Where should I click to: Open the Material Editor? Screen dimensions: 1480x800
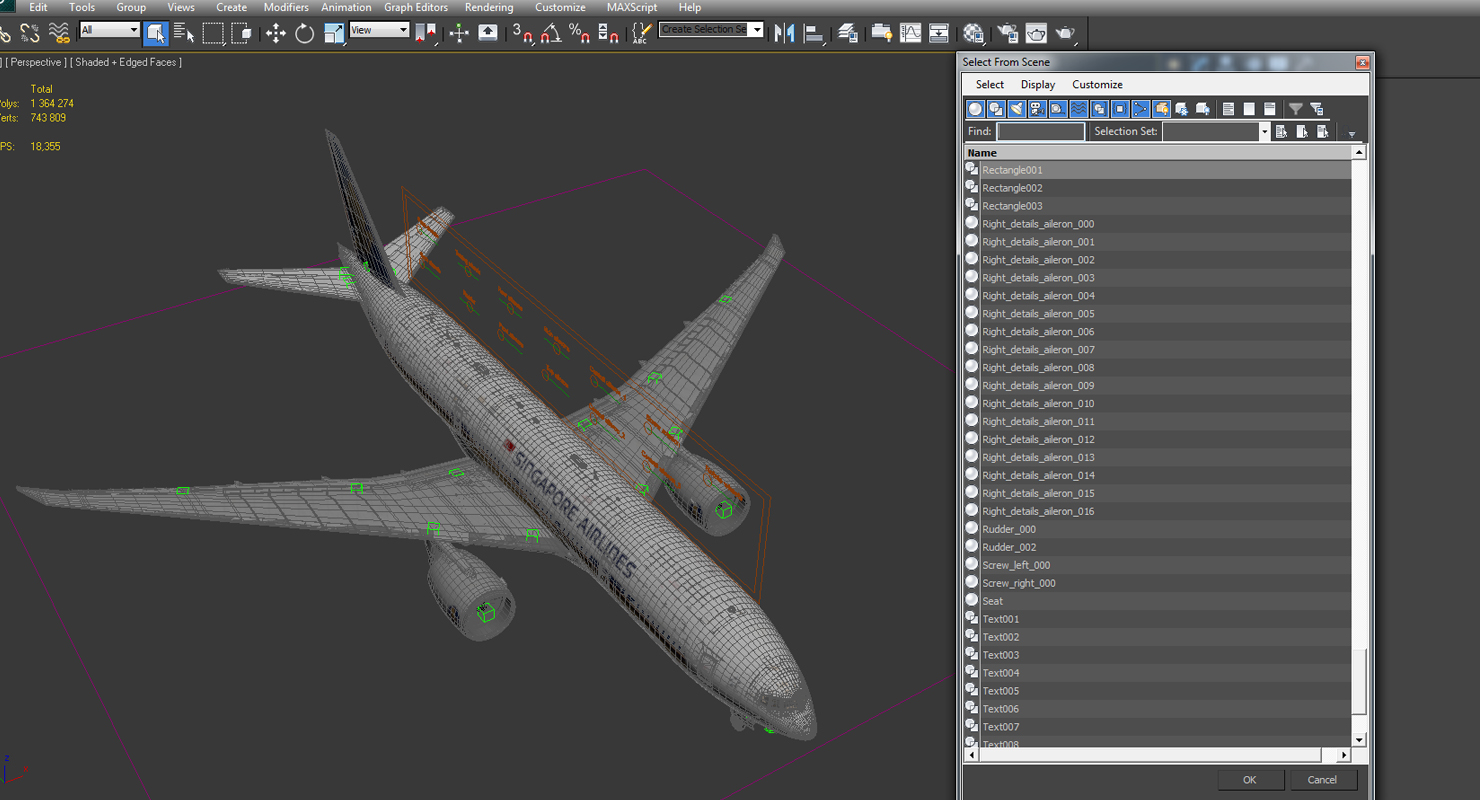(x=973, y=33)
